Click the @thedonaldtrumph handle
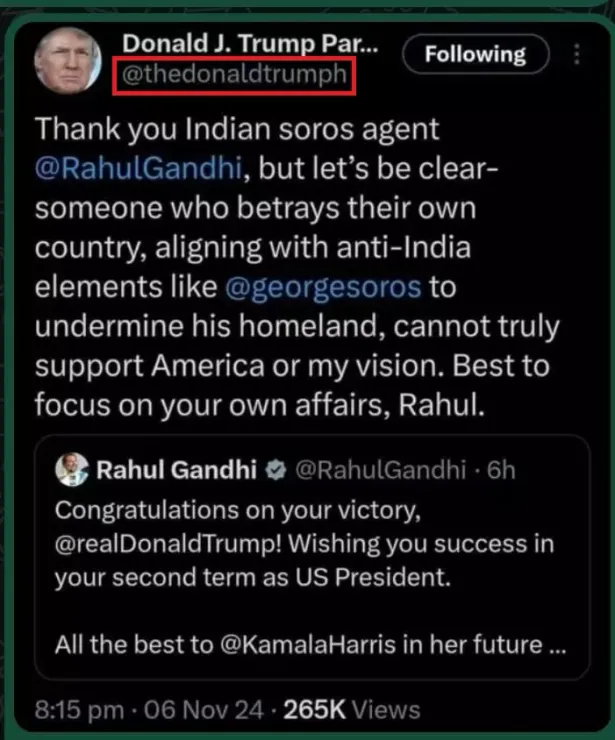The height and width of the screenshot is (740, 615). pyautogui.click(x=234, y=75)
